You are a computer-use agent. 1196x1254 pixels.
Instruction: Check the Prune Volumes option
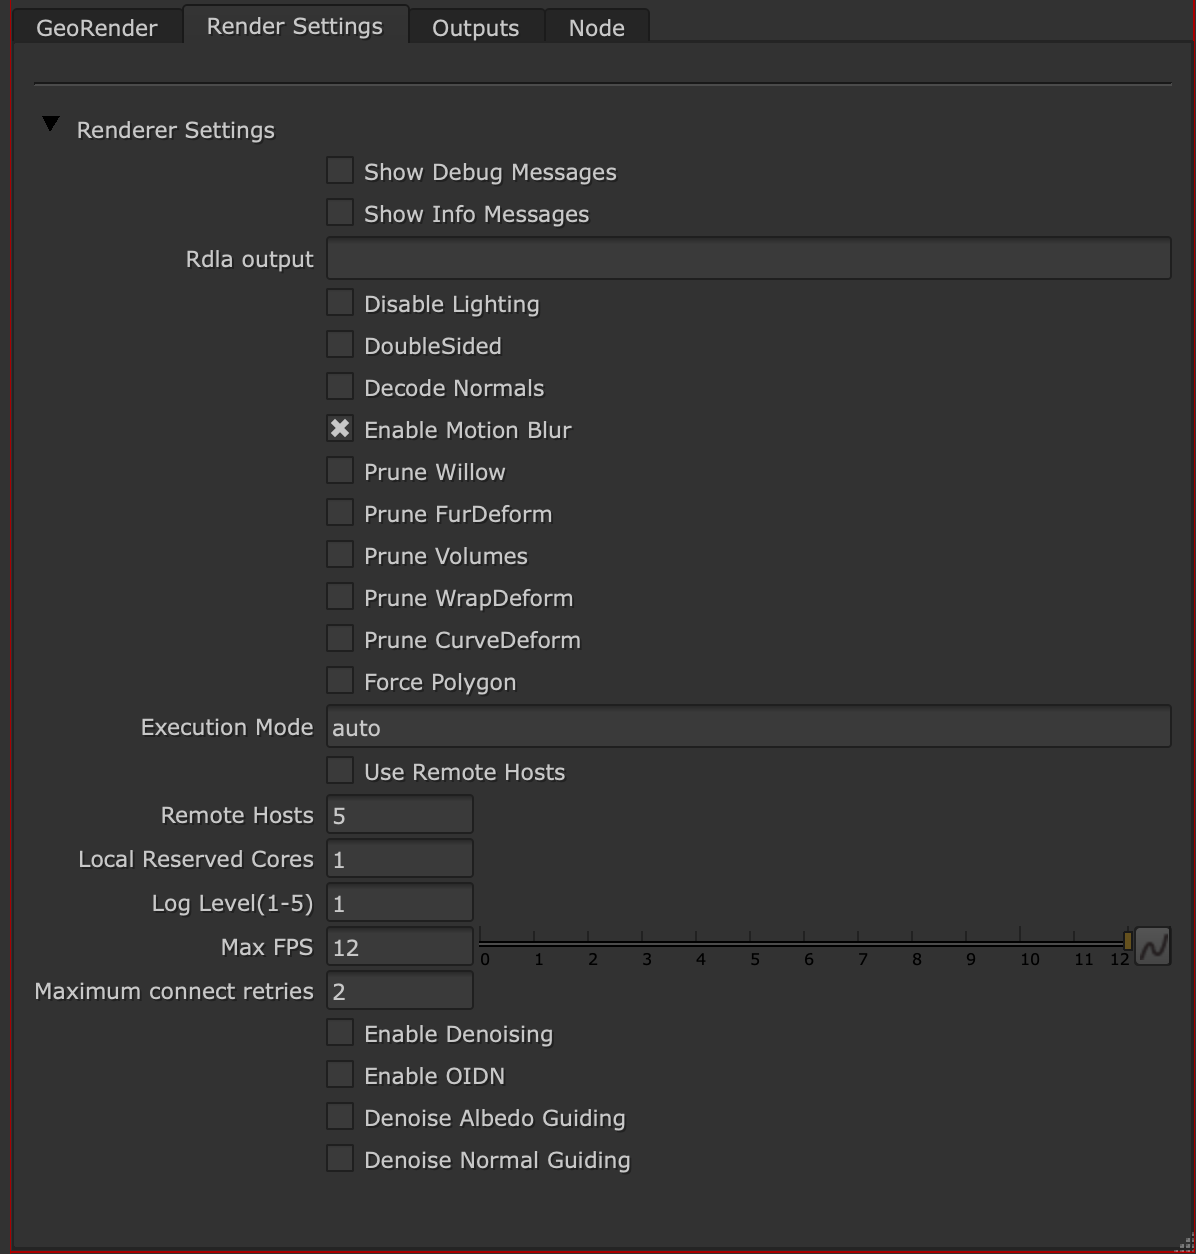coord(340,555)
